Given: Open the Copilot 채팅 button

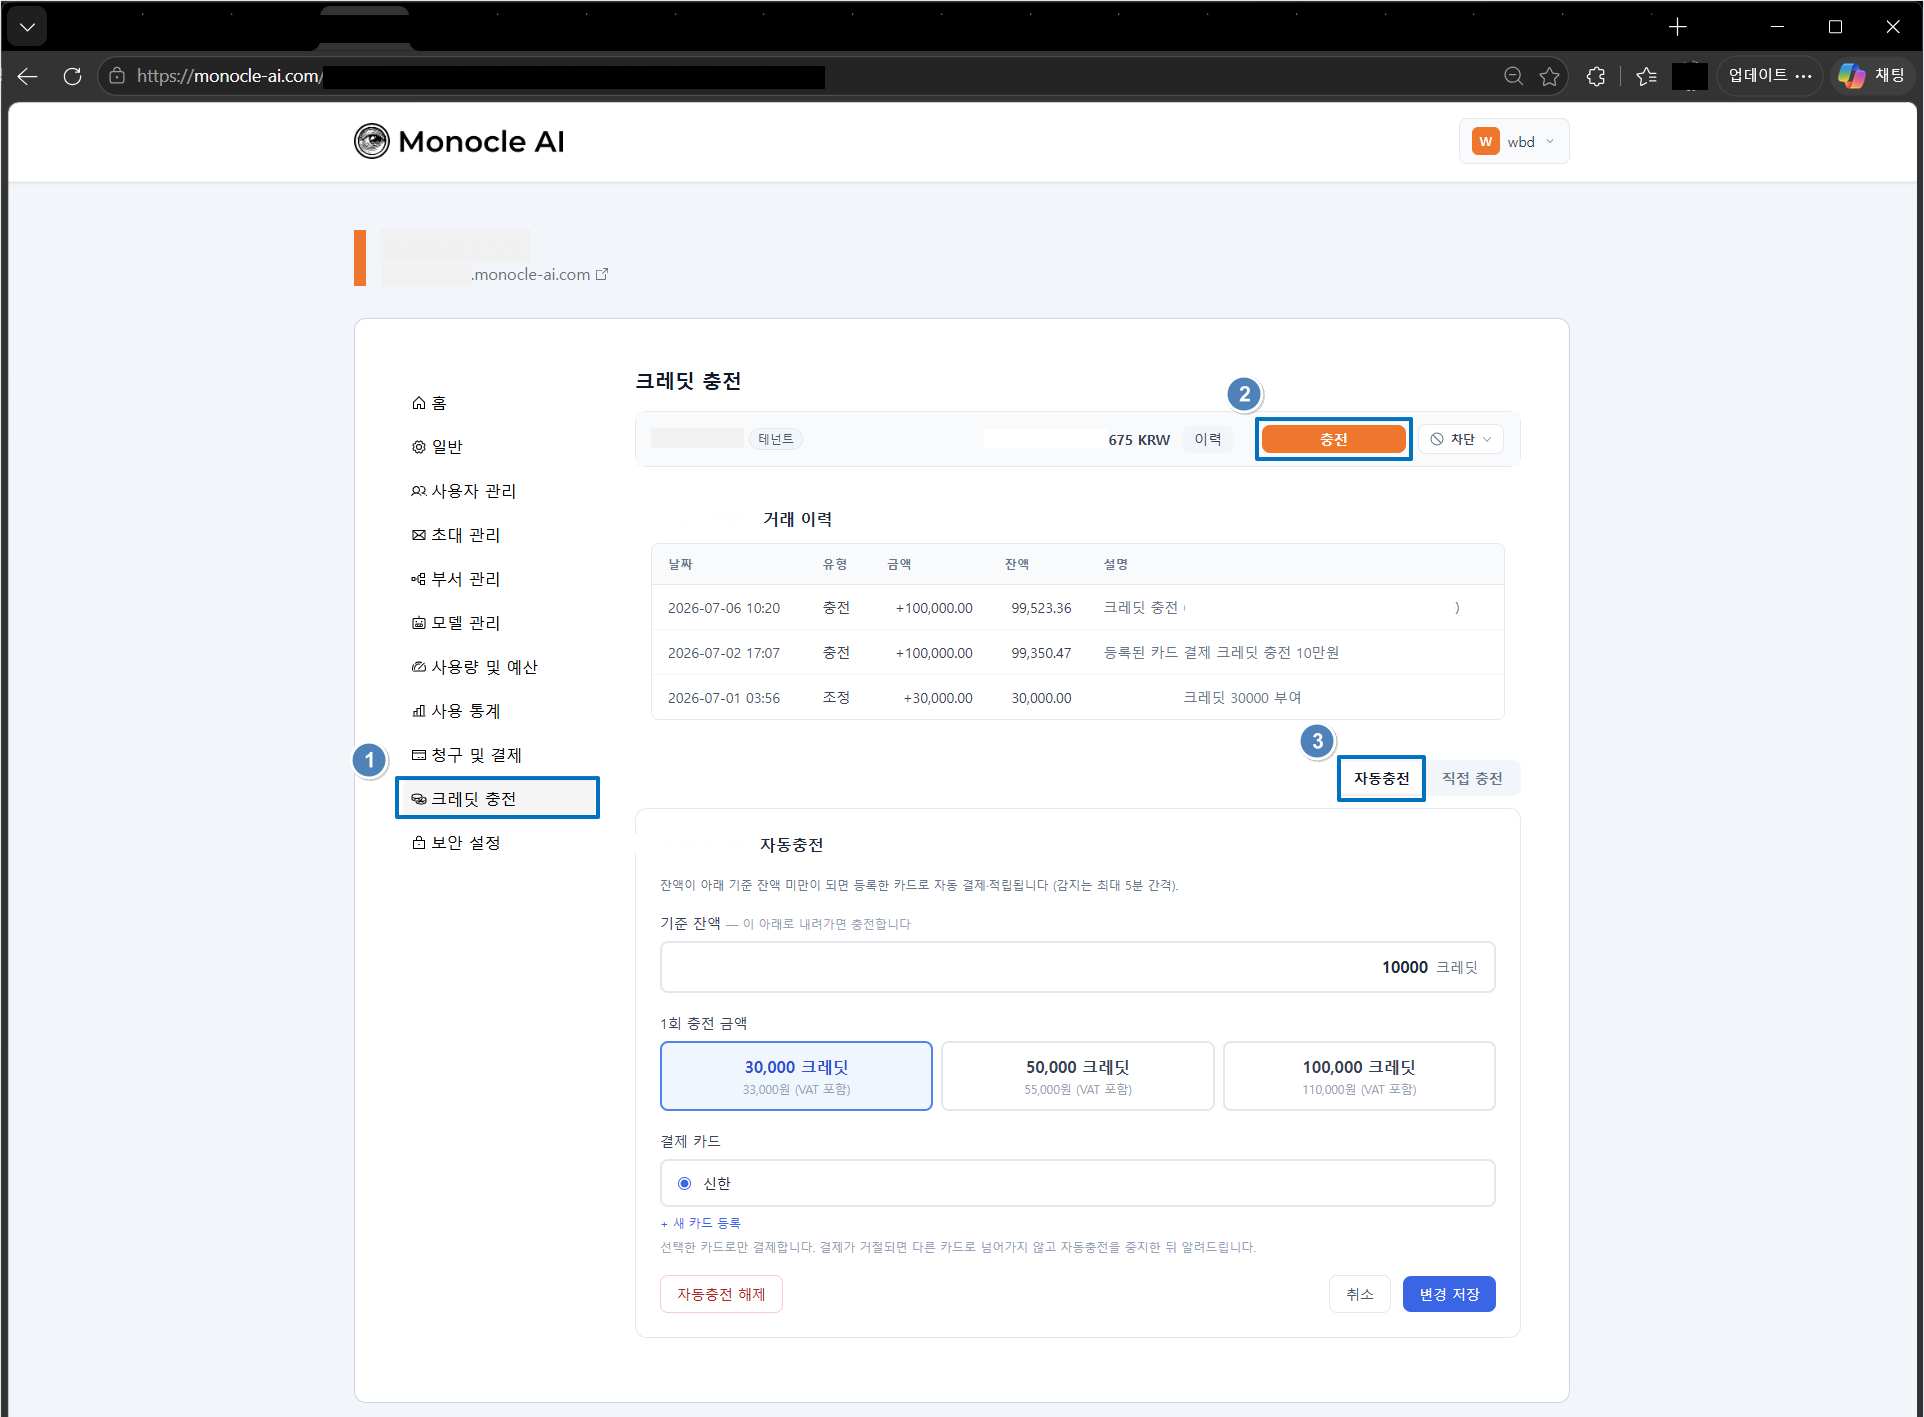Looking at the screenshot, I should tap(1872, 76).
